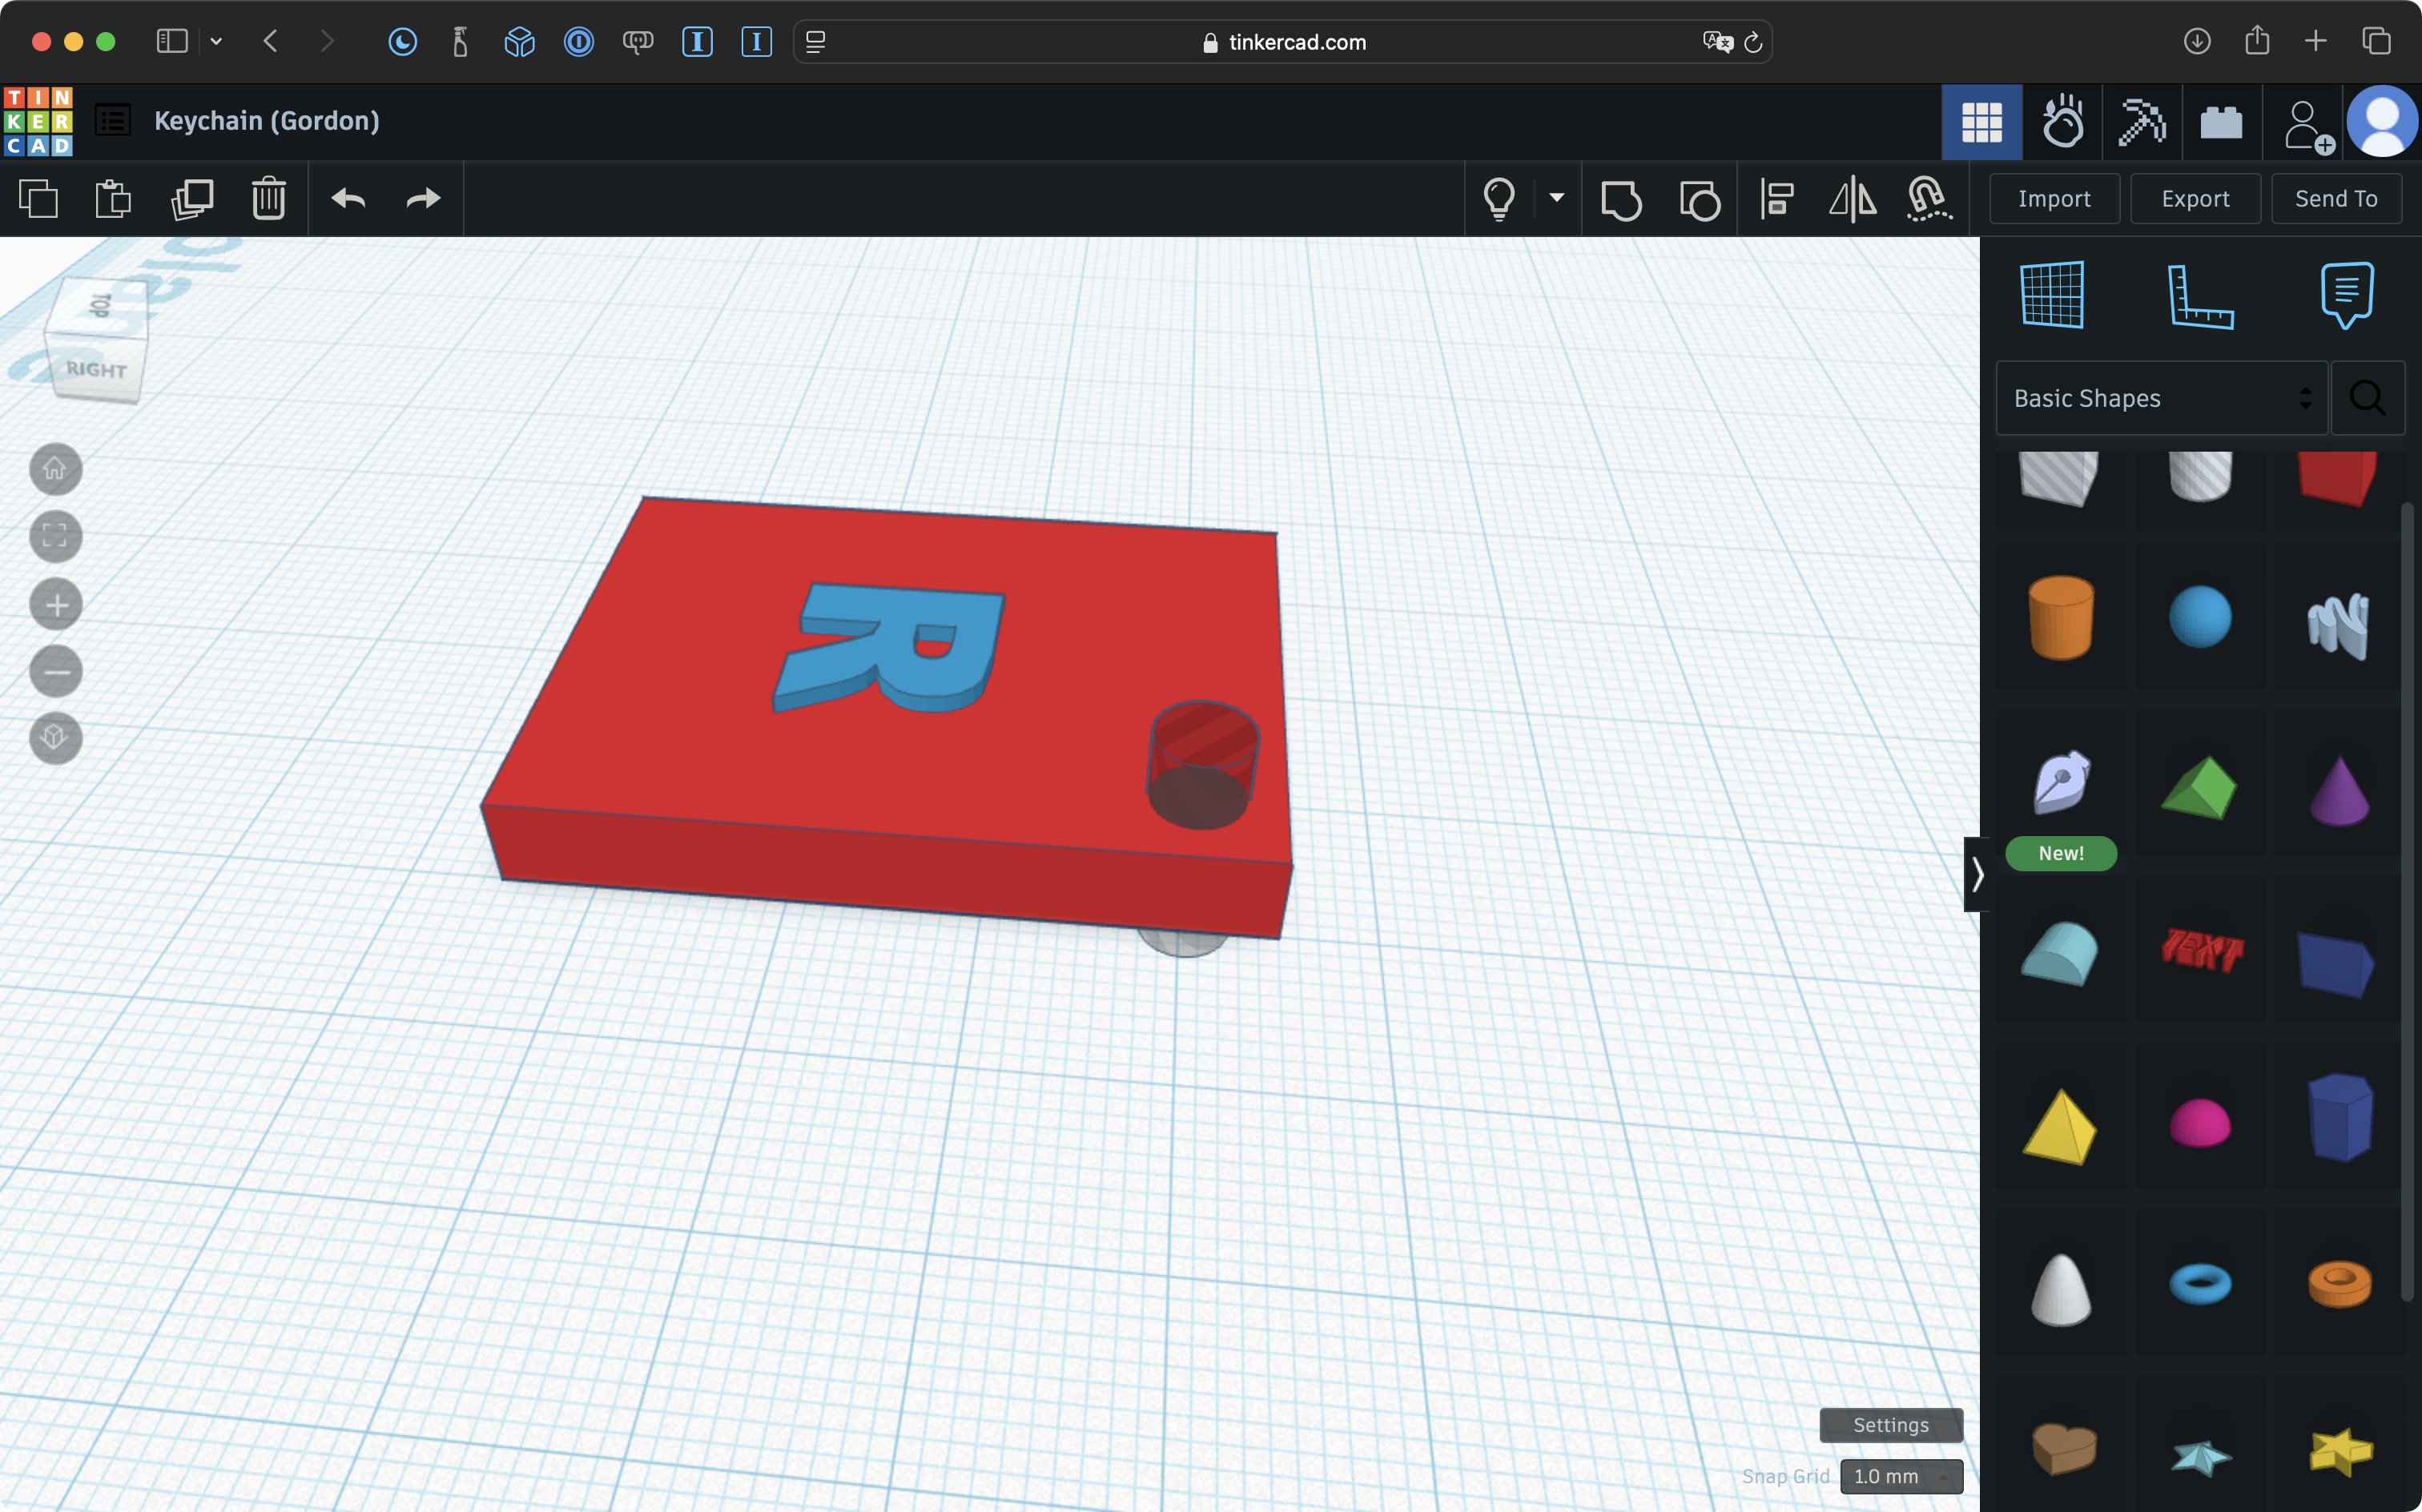Click the Undo arrow
The height and width of the screenshot is (1512, 2422).
coord(348,199)
